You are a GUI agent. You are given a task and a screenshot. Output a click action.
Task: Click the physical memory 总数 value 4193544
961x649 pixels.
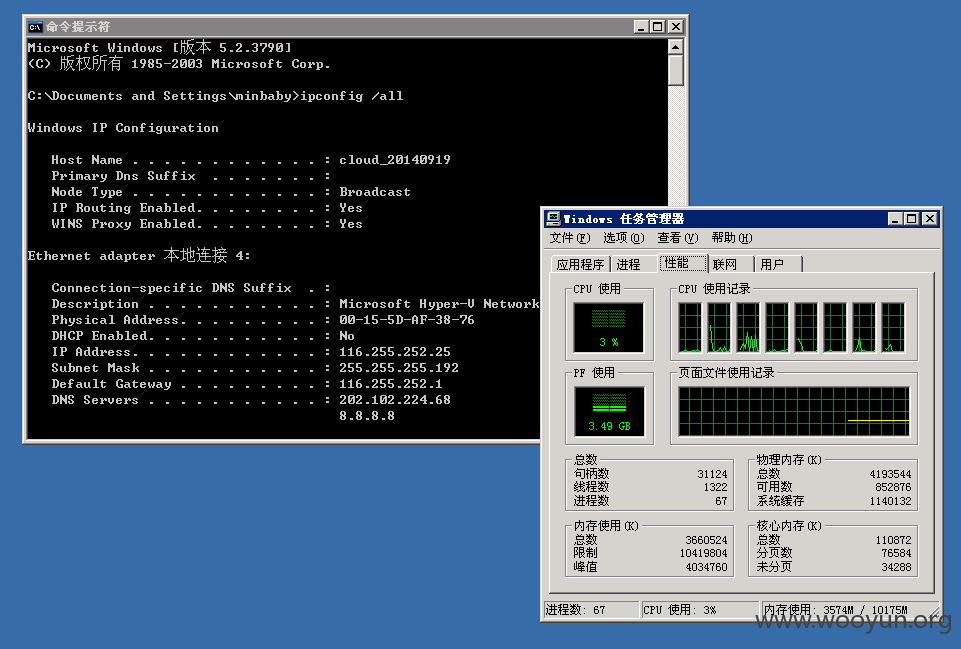pyautogui.click(x=891, y=474)
